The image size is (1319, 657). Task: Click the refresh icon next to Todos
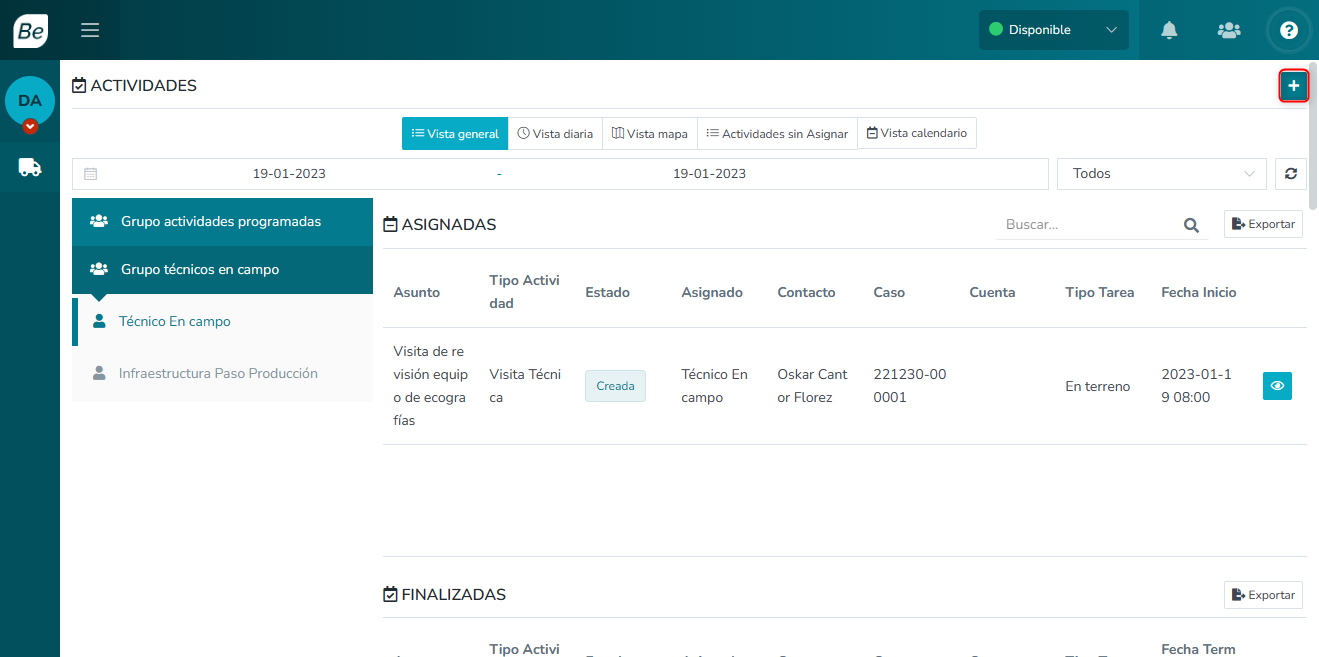[x=1291, y=174]
